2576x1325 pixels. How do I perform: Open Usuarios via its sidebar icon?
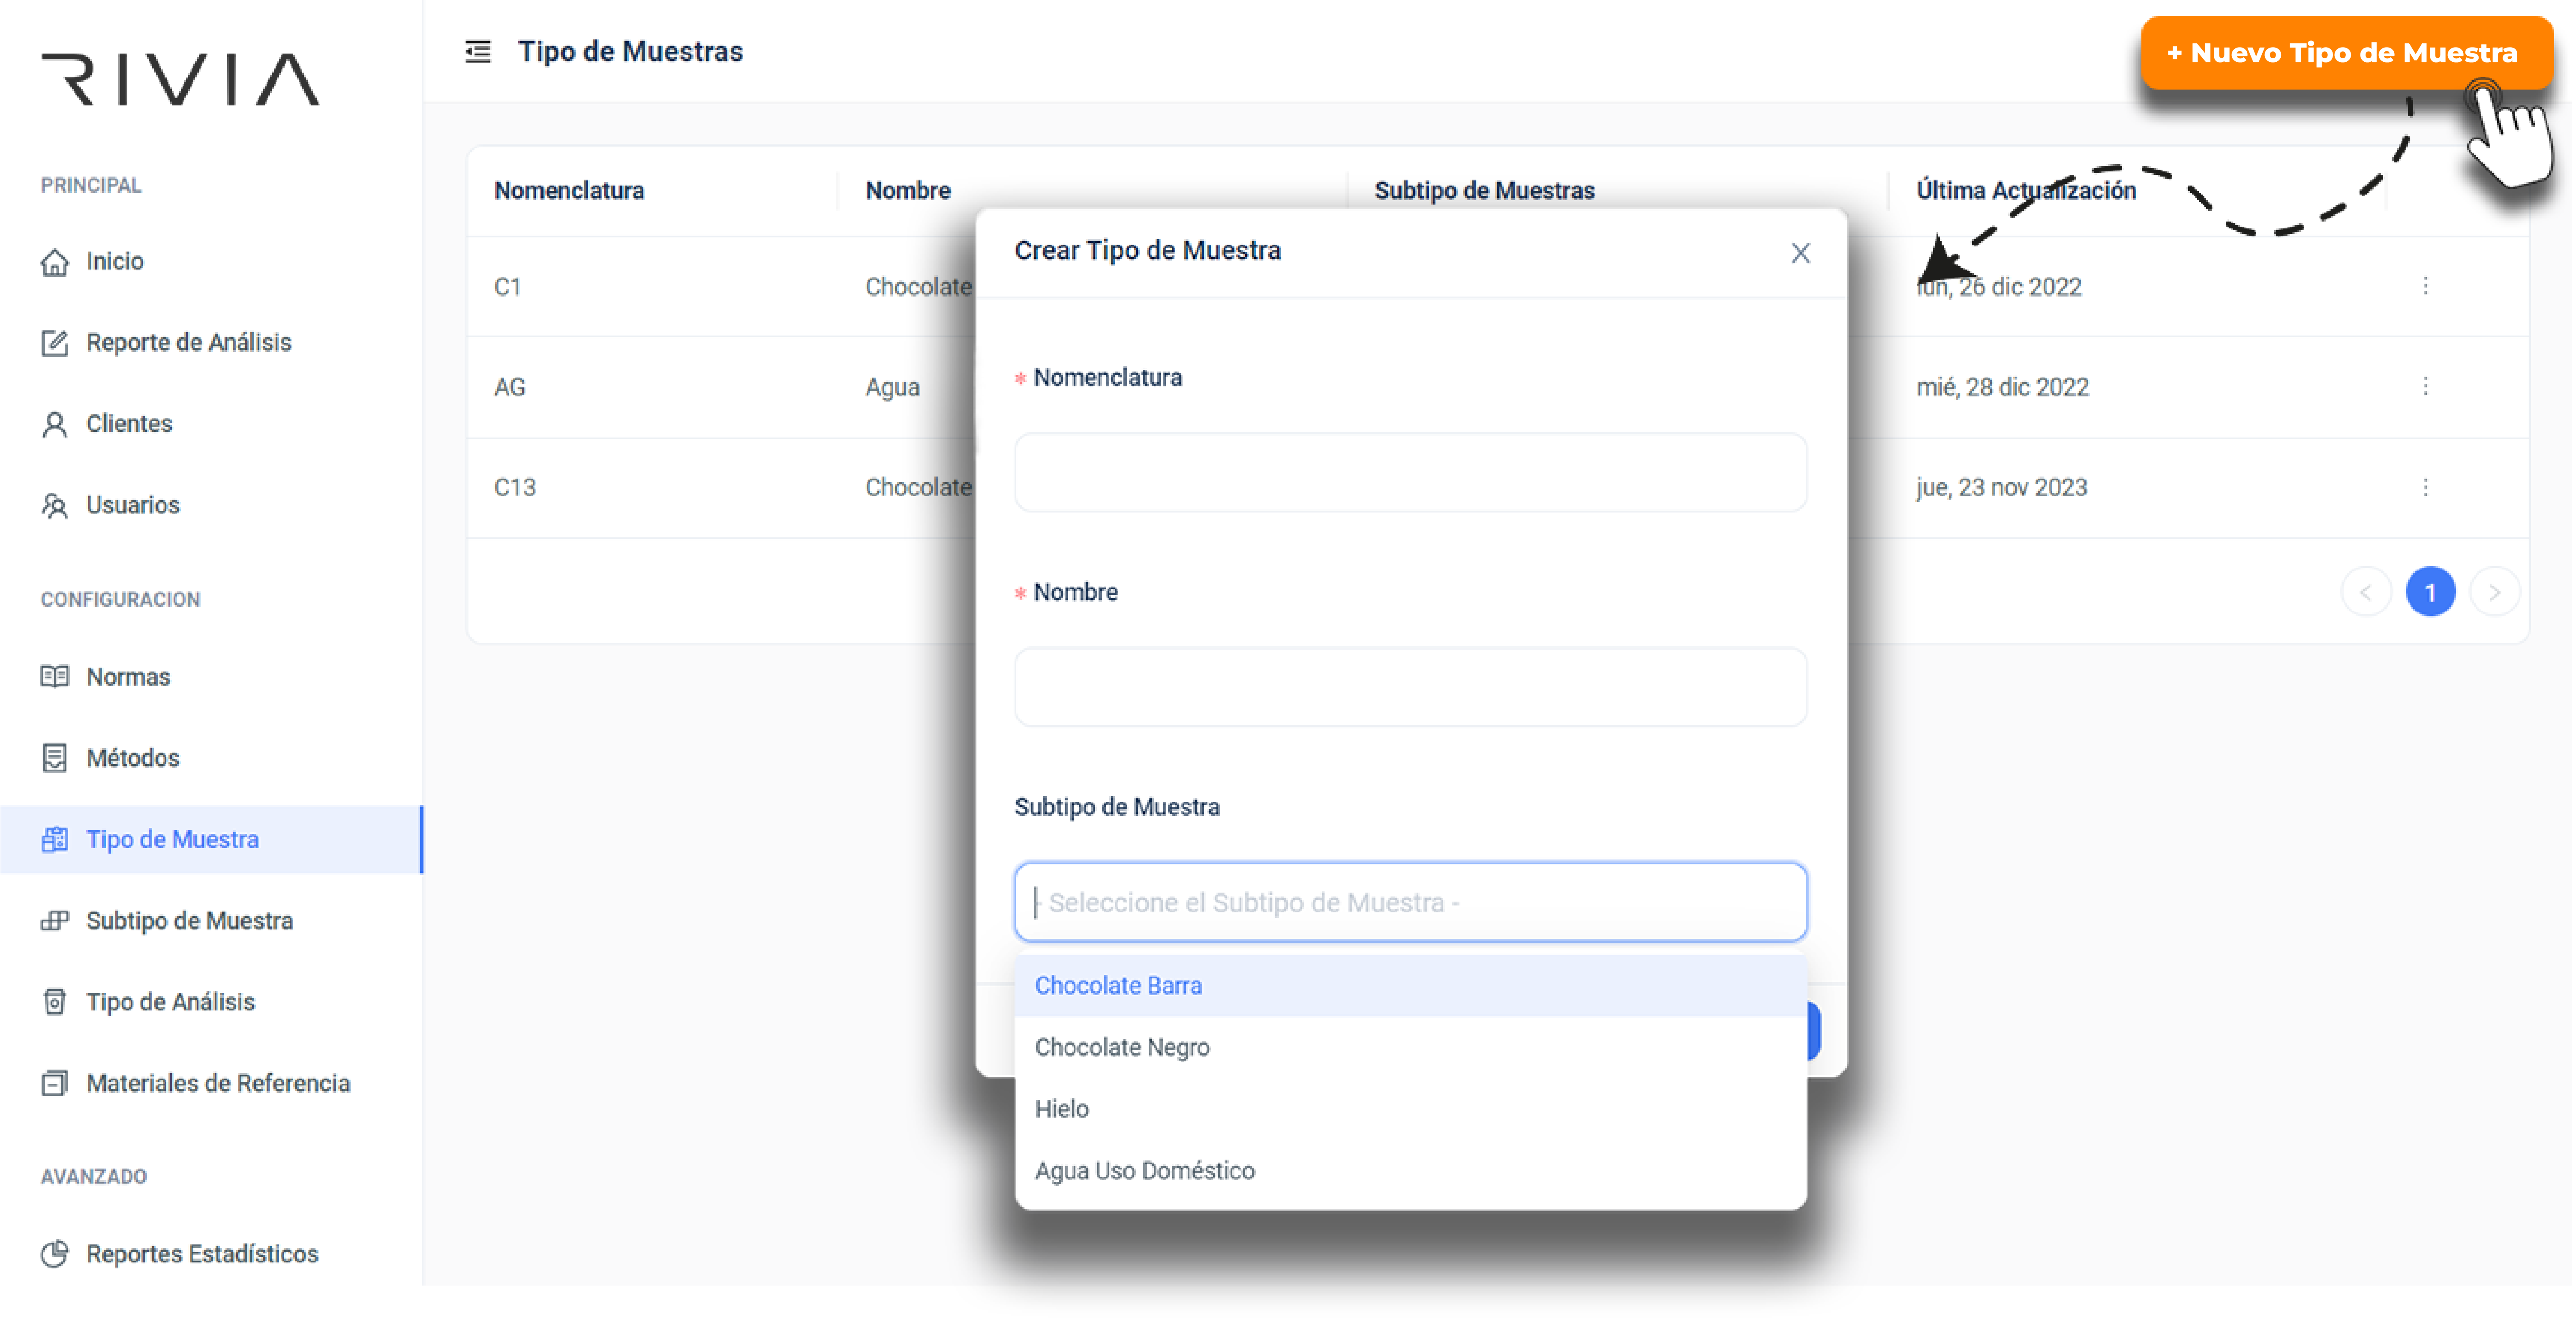tap(55, 505)
